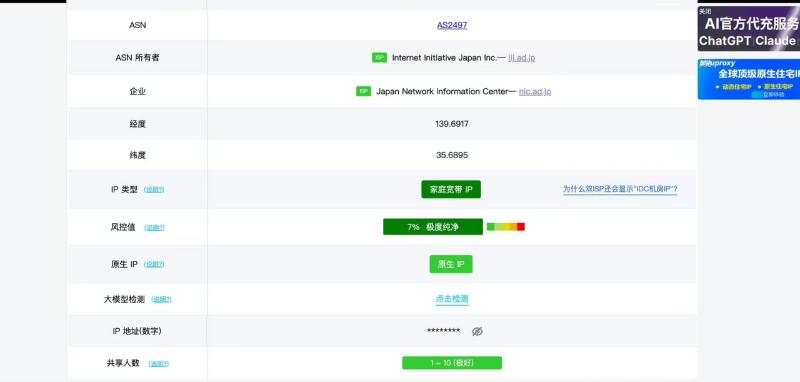Screen dimensions: 800x382
Task: Open the nic.ad.jp link
Action: pos(535,91)
